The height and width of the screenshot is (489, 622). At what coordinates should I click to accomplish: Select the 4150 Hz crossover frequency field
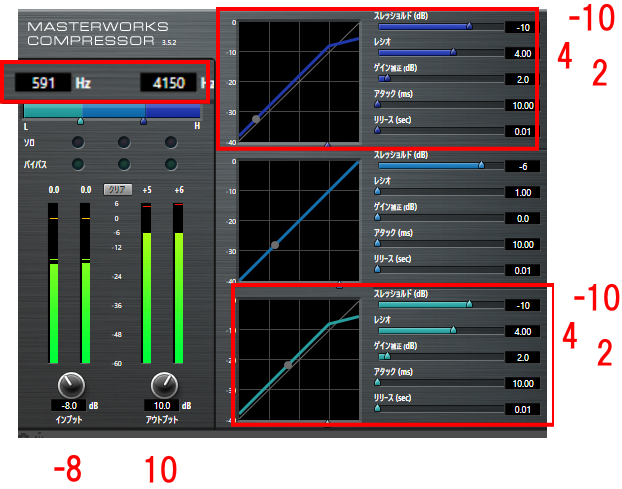(x=168, y=82)
